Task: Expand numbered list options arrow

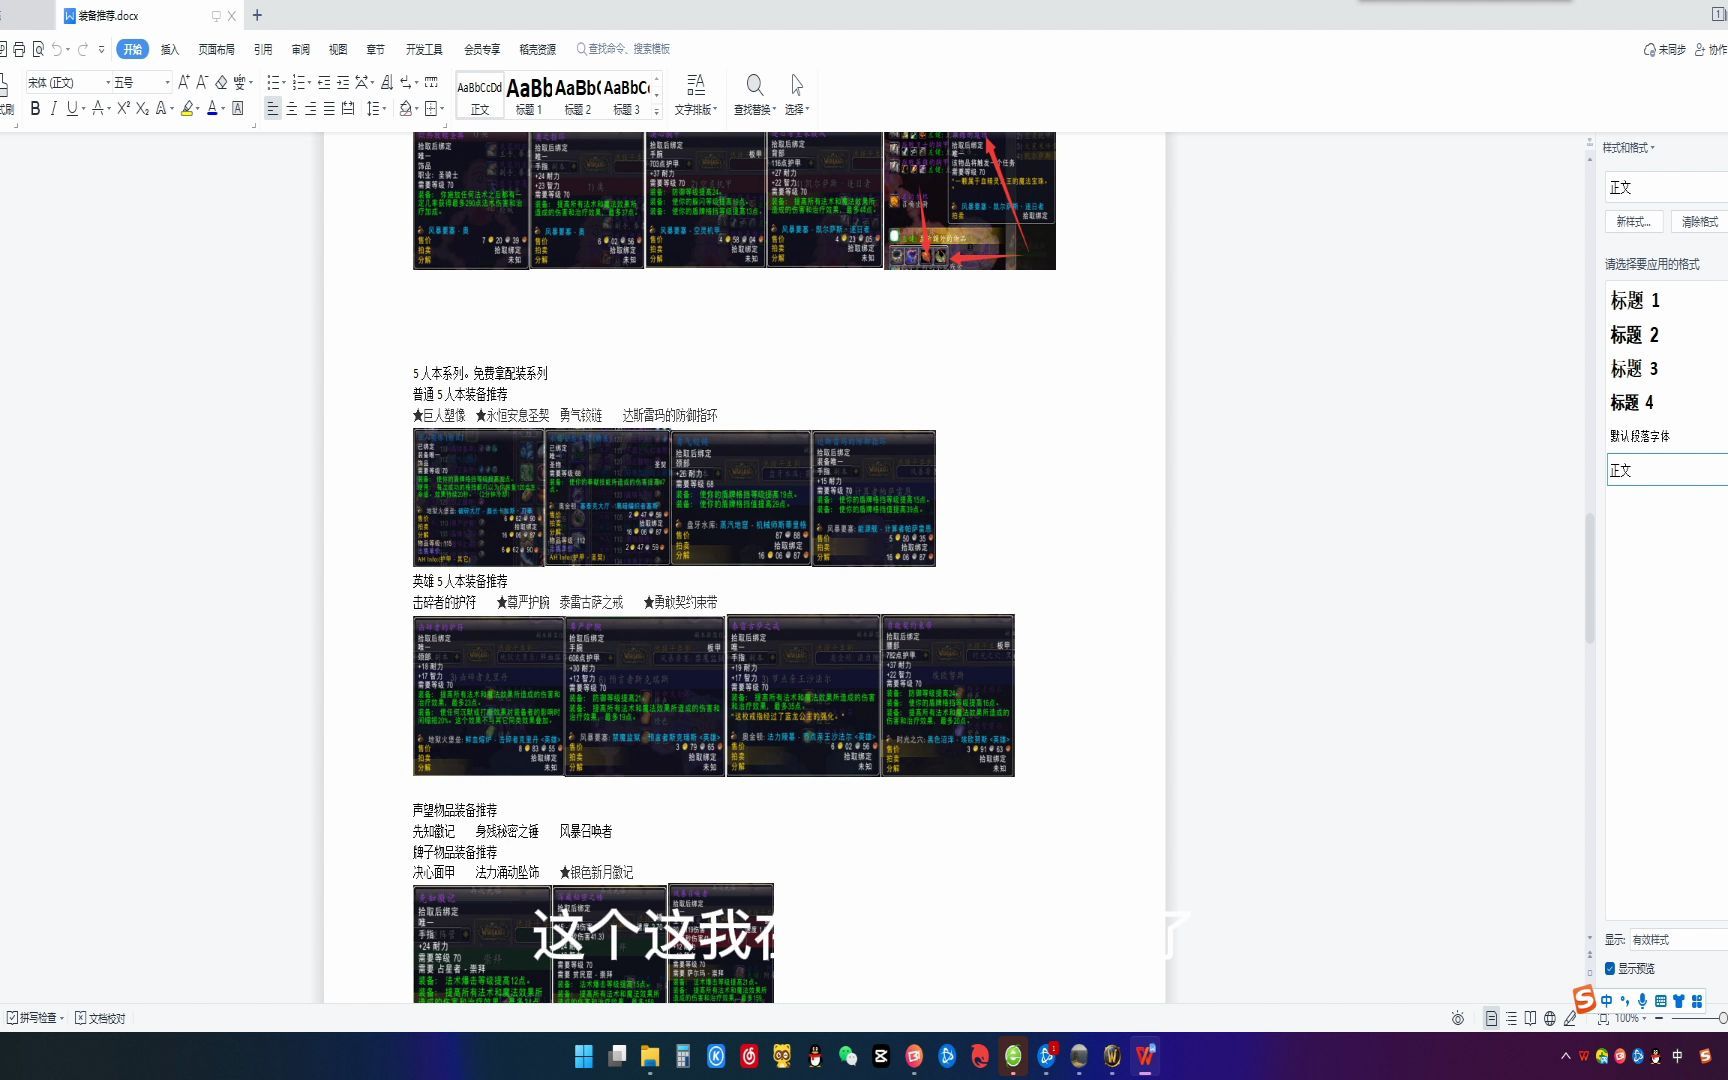Action: (x=308, y=82)
